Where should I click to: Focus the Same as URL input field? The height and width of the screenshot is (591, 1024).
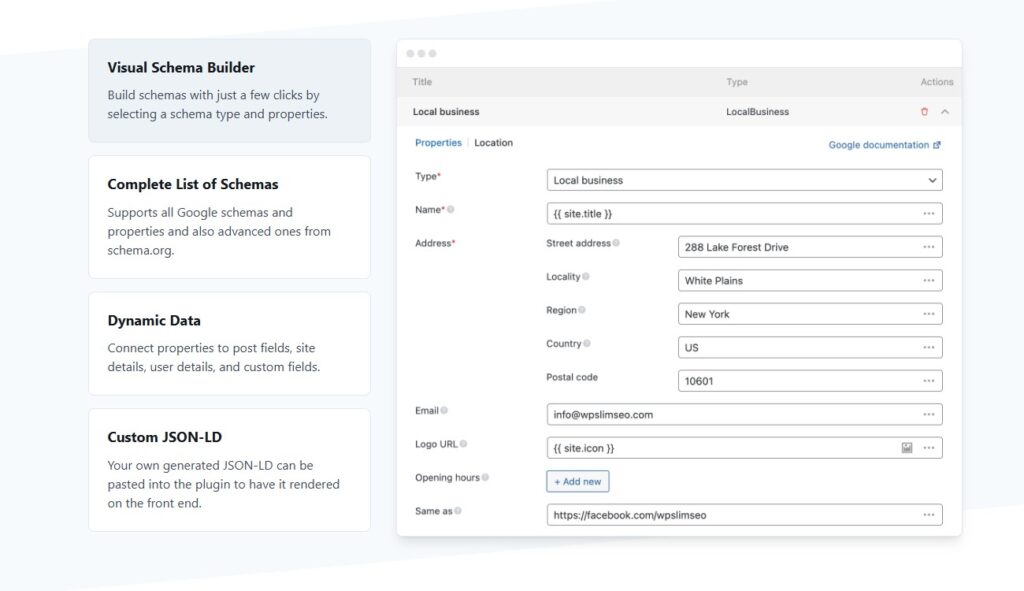tap(730, 515)
